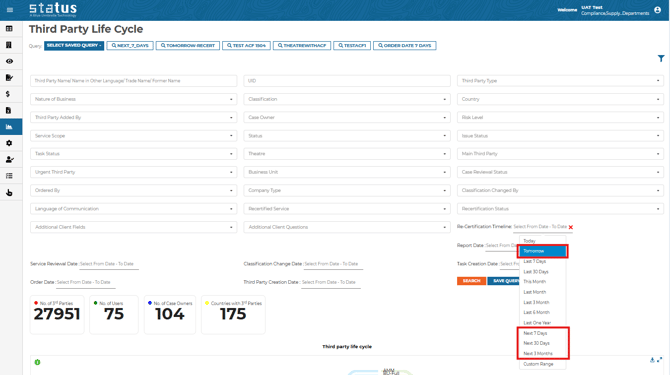Open the Ordered By dropdown
The height and width of the screenshot is (375, 670).
pyautogui.click(x=133, y=190)
